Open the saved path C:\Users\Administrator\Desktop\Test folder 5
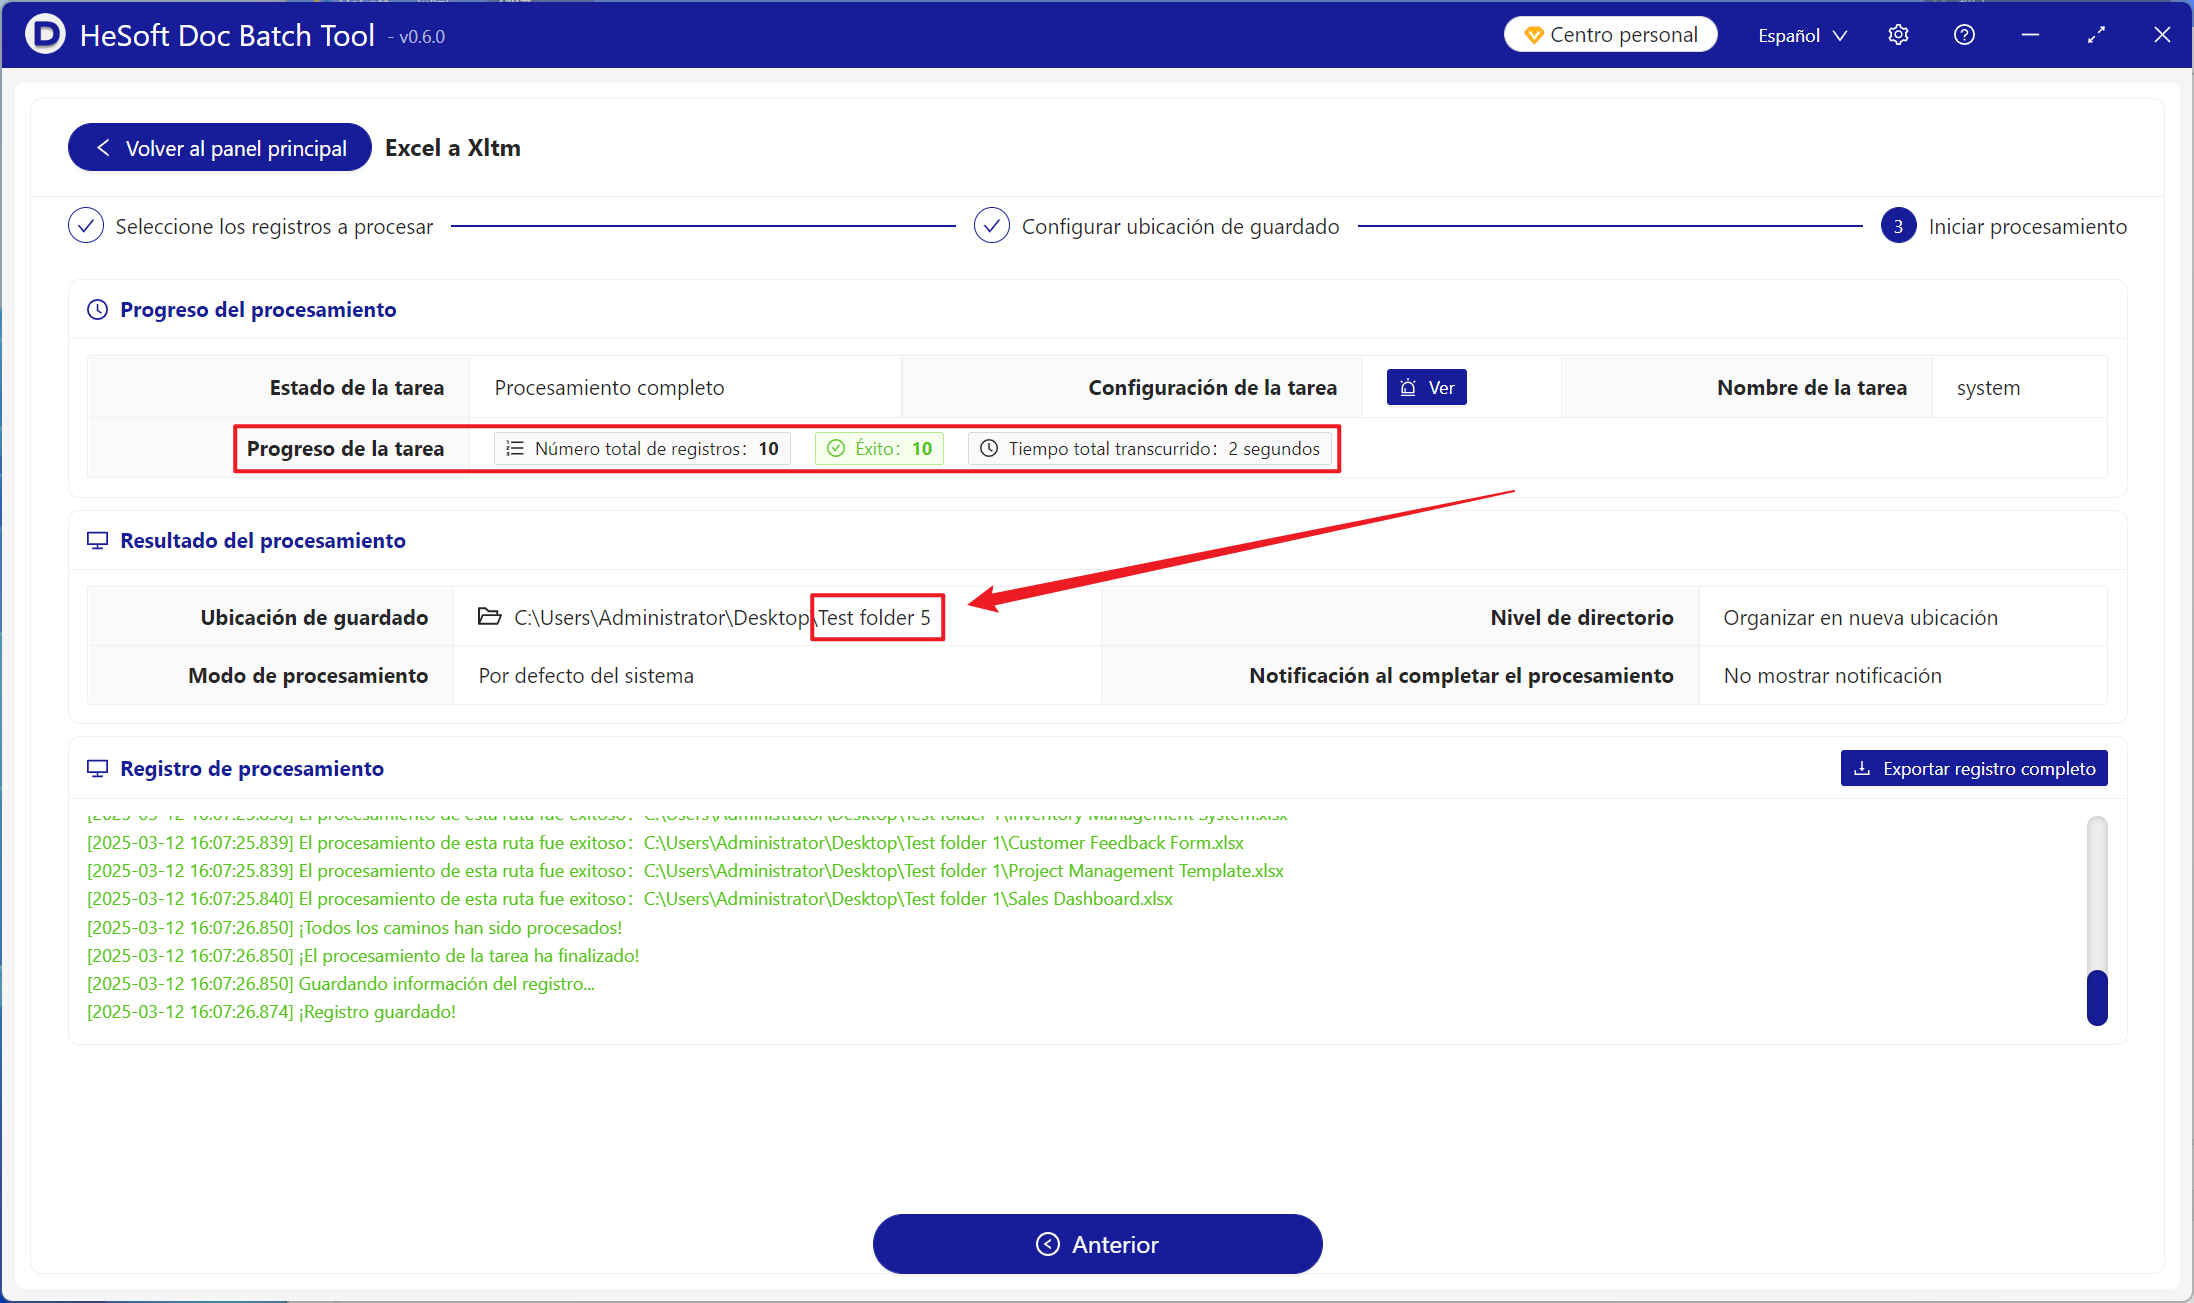Screen dimensions: 2194x1303 click(722, 617)
